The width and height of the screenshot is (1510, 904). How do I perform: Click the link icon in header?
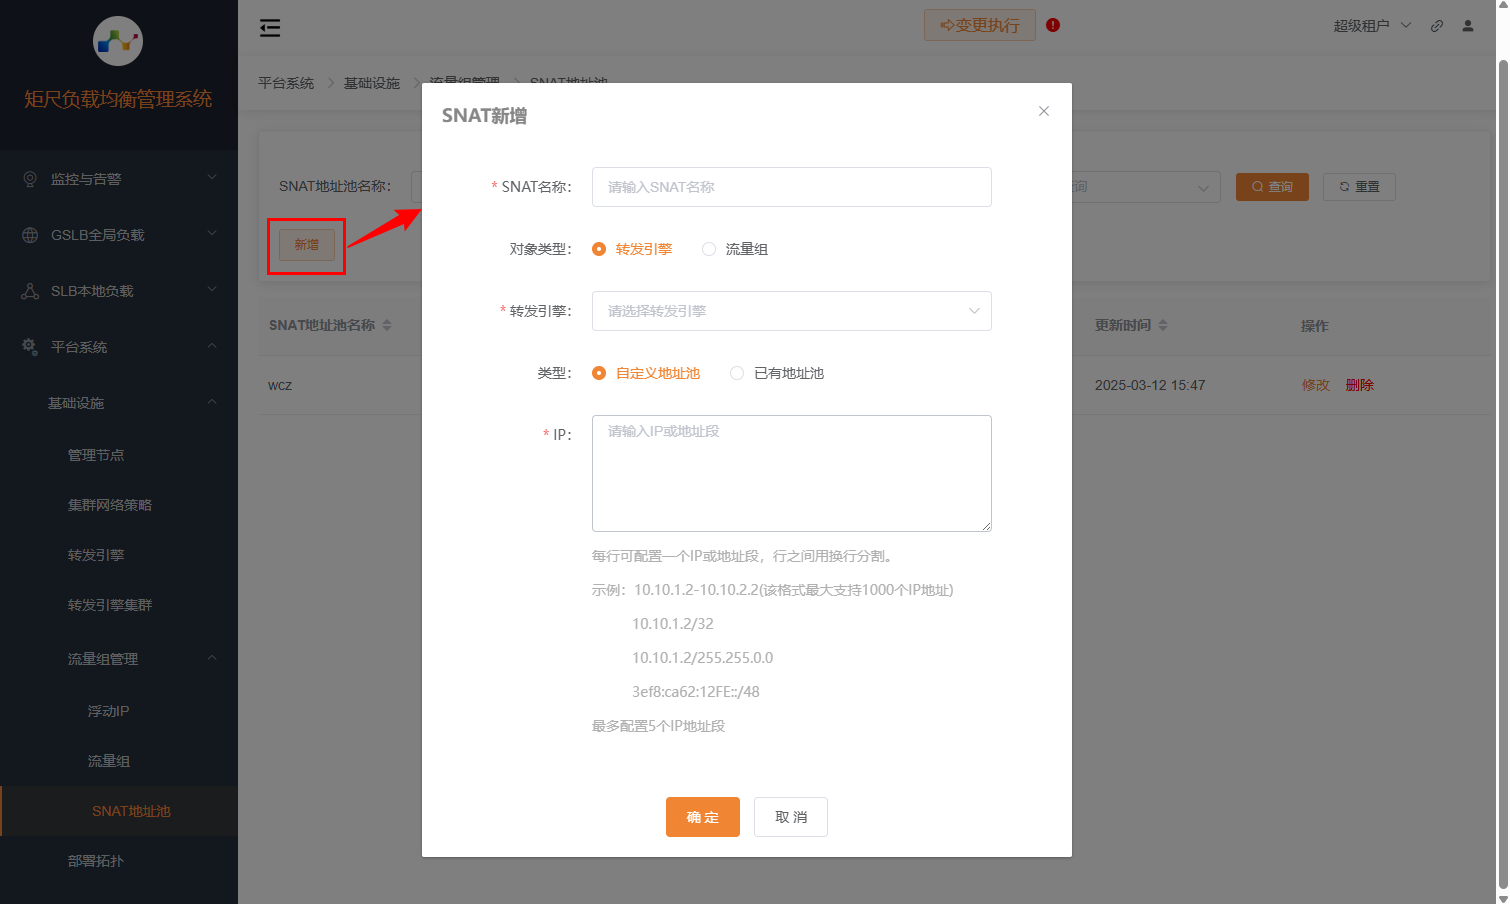point(1437,26)
